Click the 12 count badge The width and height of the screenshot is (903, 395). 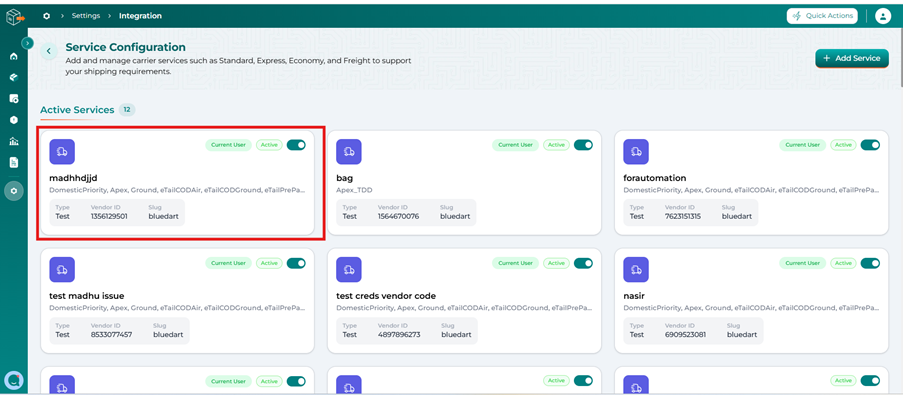127,109
